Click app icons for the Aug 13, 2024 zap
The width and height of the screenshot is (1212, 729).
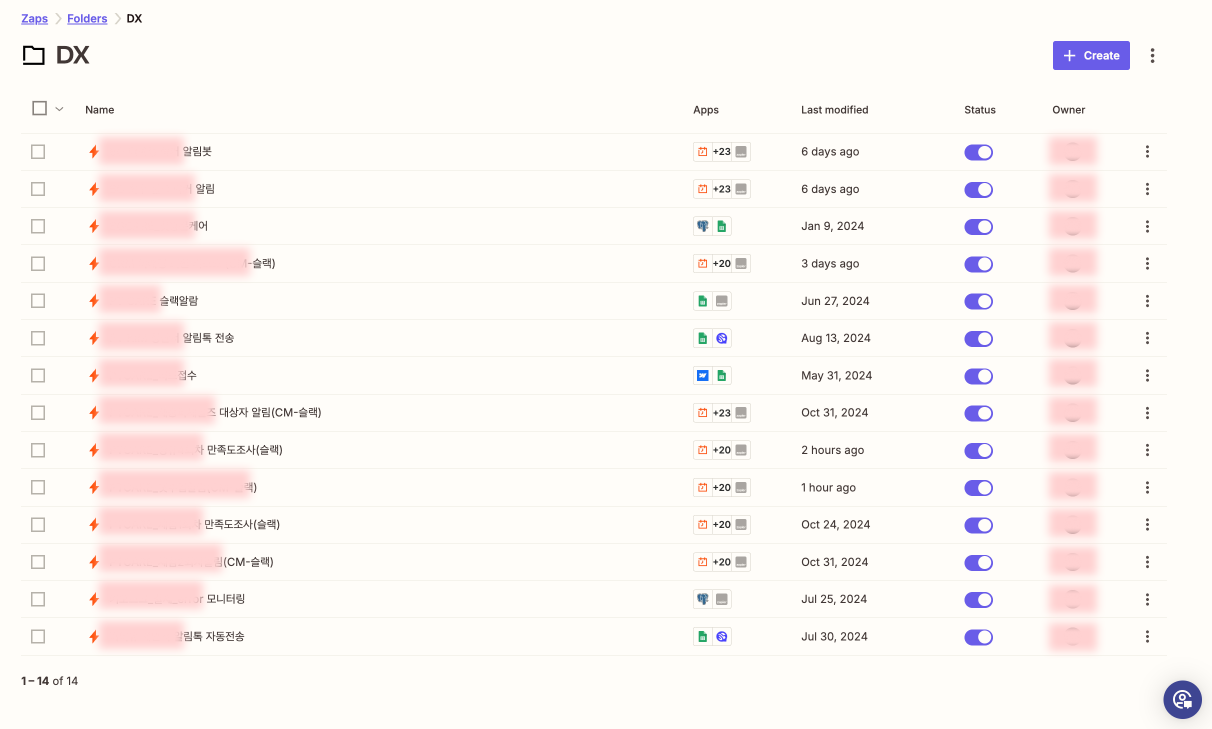point(712,338)
